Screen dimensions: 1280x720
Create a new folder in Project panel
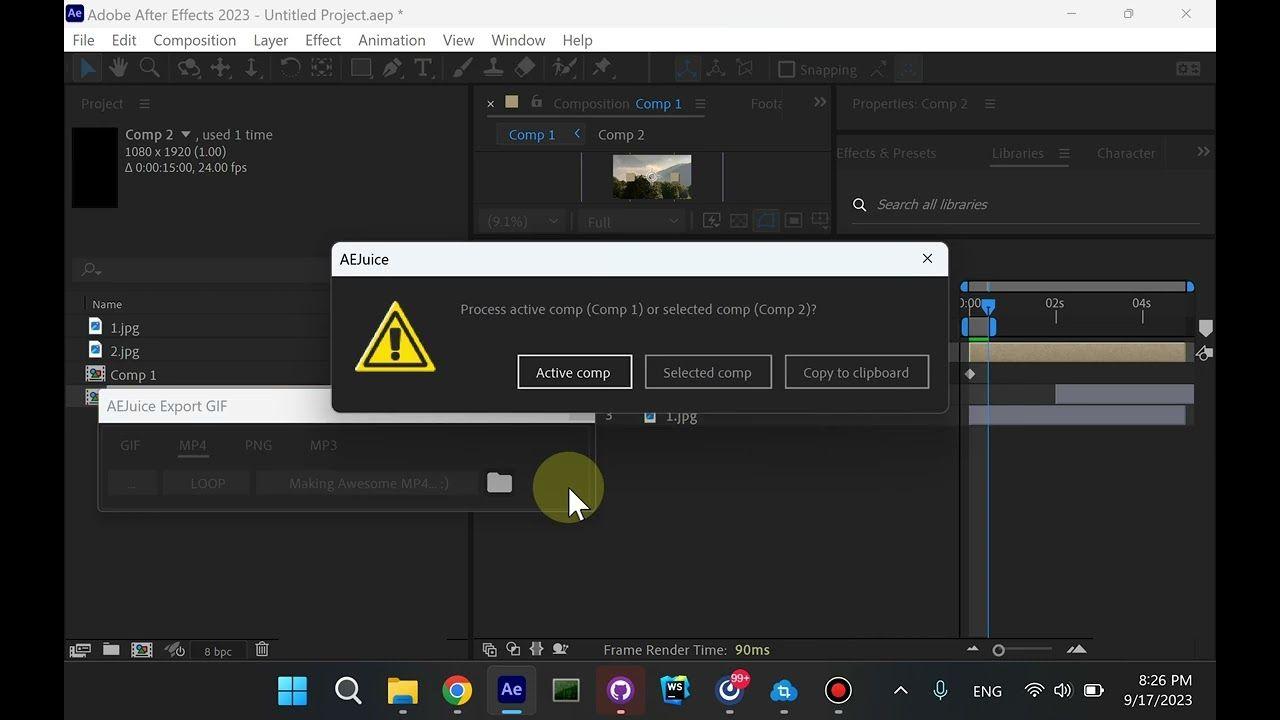click(111, 650)
